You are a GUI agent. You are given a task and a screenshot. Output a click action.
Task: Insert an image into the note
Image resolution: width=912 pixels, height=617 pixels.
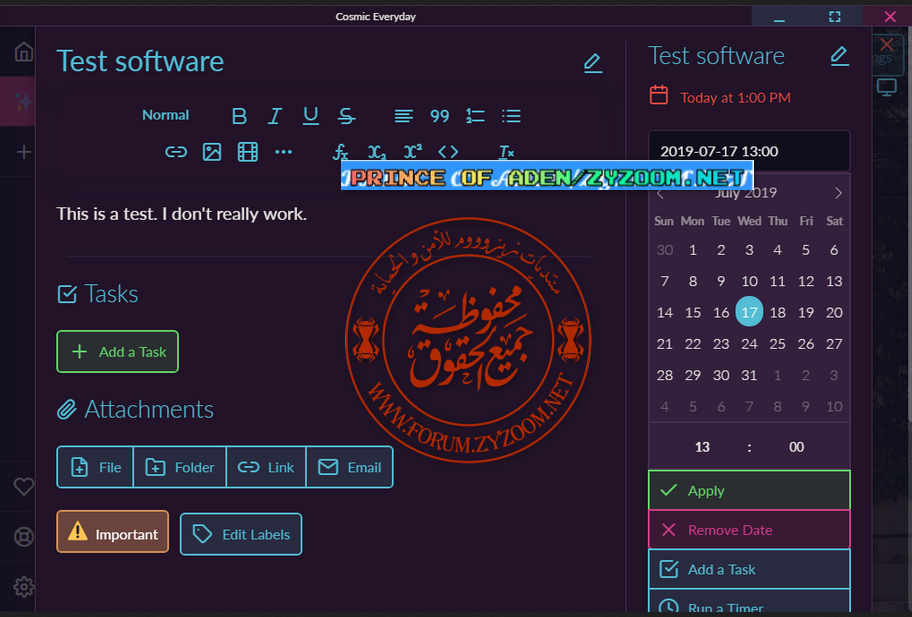coord(212,152)
